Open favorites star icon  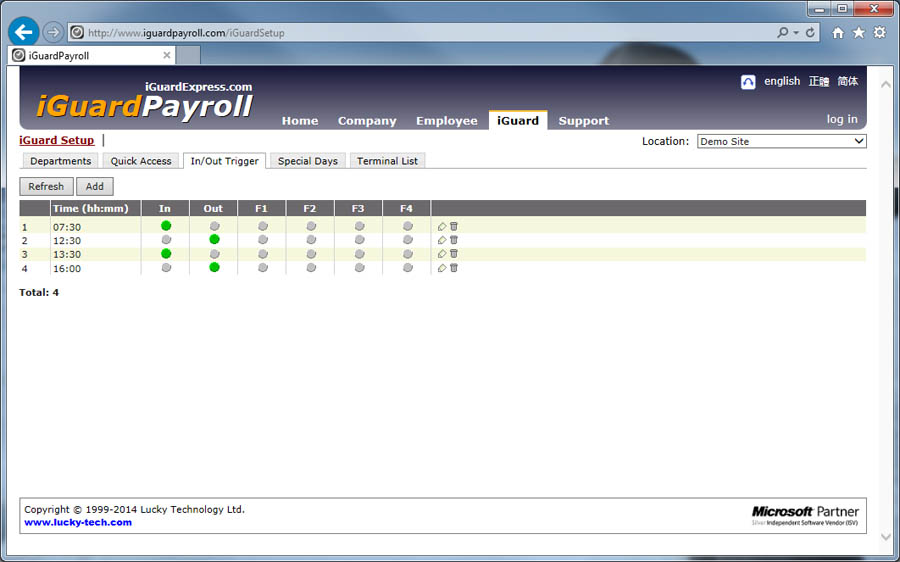(x=859, y=33)
